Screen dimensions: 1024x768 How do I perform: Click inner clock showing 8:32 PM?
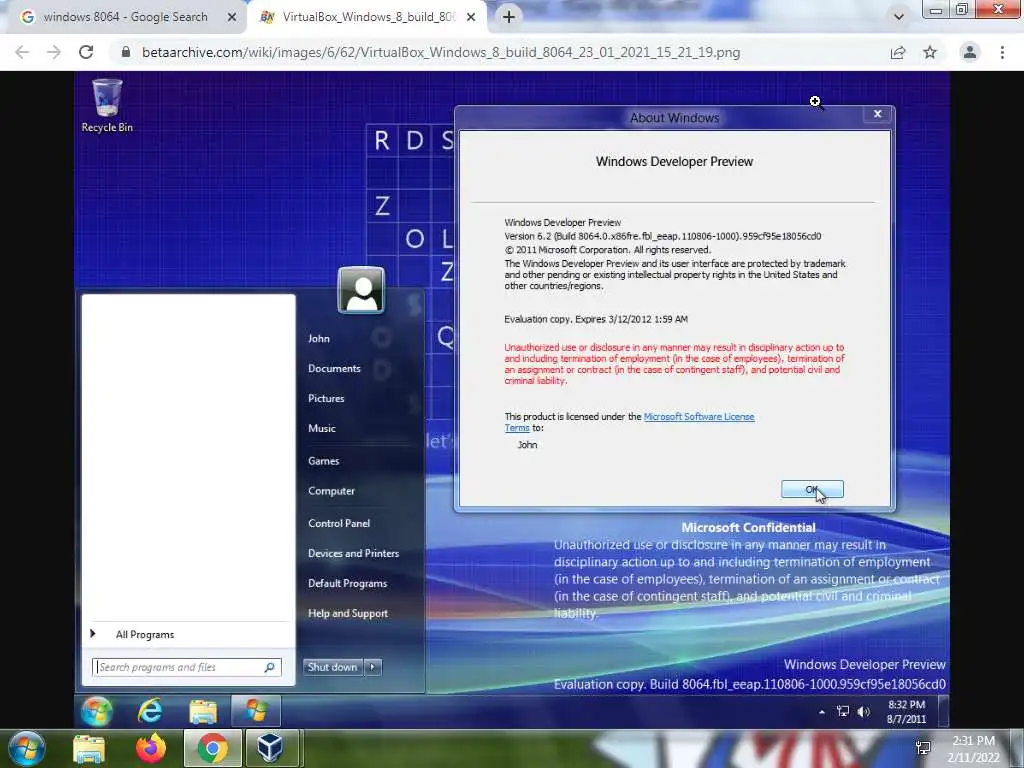pyautogui.click(x=906, y=712)
